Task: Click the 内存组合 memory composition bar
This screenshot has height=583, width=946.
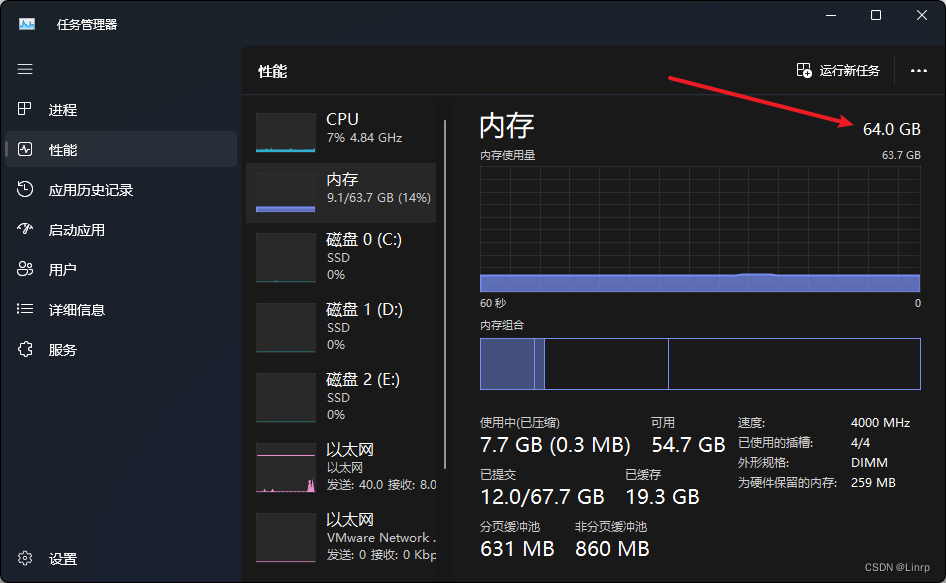Action: point(700,364)
